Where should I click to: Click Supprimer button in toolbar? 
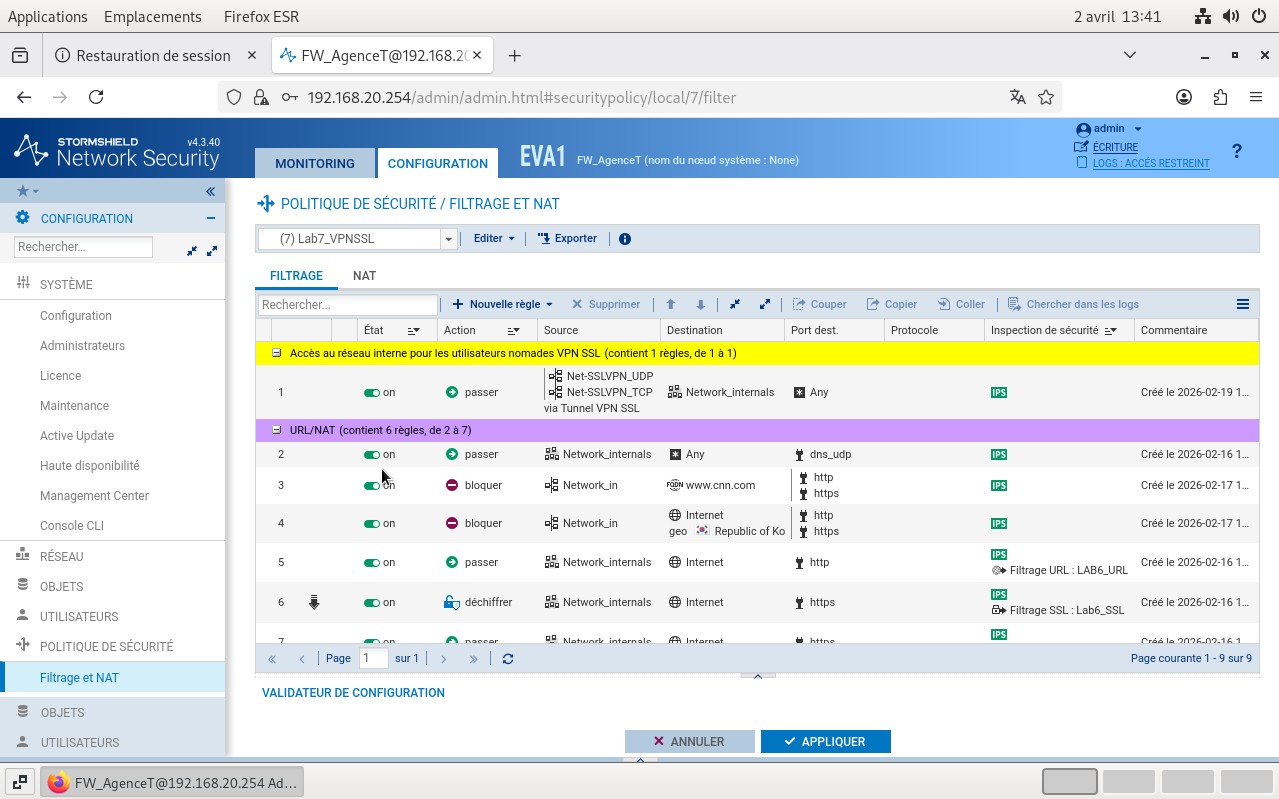pos(606,304)
